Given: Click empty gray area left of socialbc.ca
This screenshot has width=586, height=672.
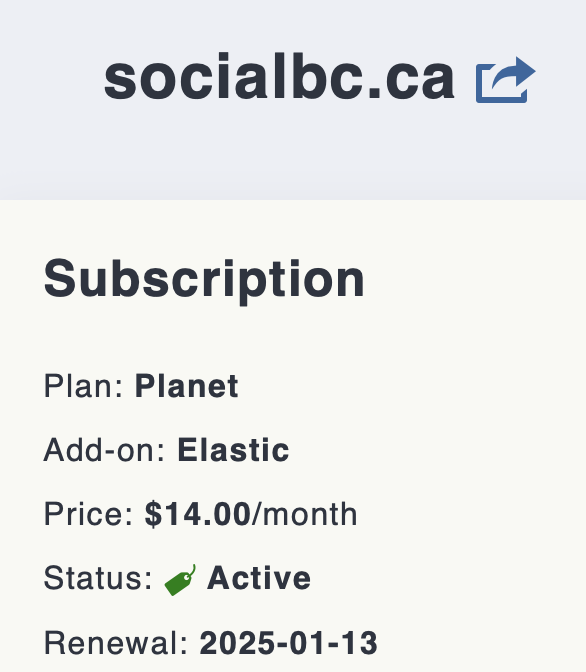Looking at the screenshot, I should click(x=51, y=77).
